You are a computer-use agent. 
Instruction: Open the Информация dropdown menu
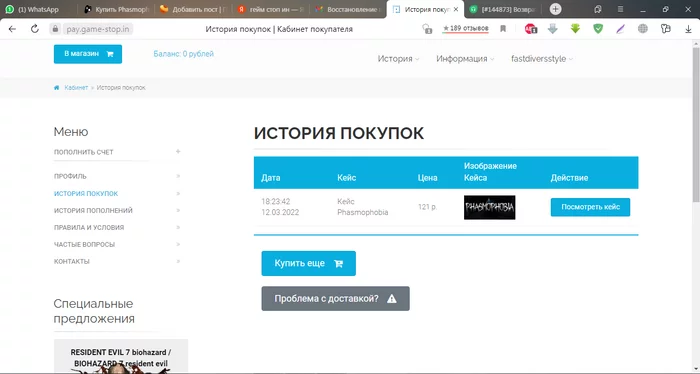(x=465, y=59)
